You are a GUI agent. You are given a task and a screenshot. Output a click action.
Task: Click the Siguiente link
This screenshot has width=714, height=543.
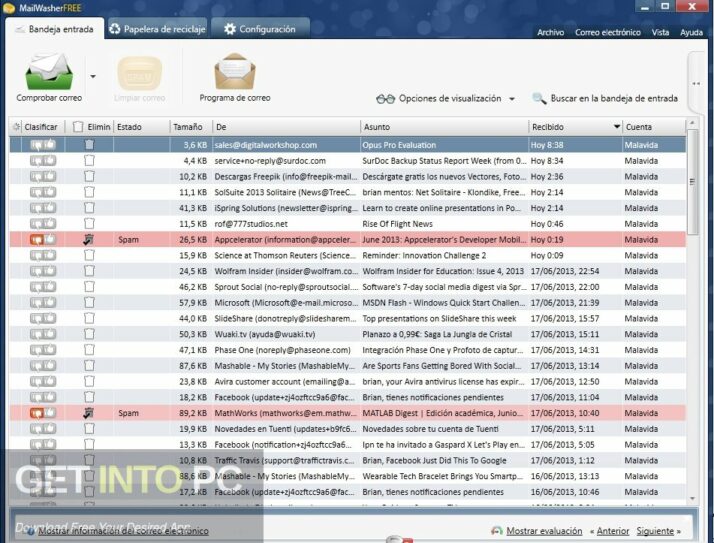(655, 531)
